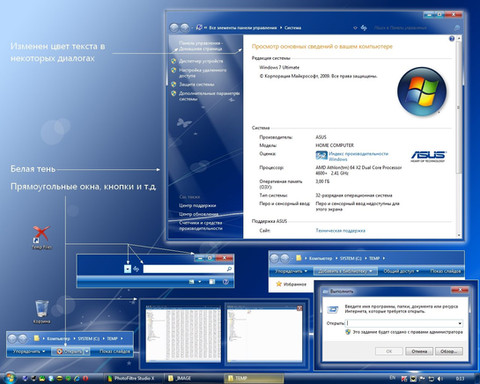Viewport: 480px width, 384px height.
Task: Click SYSTEM (C:) breadcrumb in Explorer with Общий доступ
Action: pyautogui.click(x=351, y=258)
